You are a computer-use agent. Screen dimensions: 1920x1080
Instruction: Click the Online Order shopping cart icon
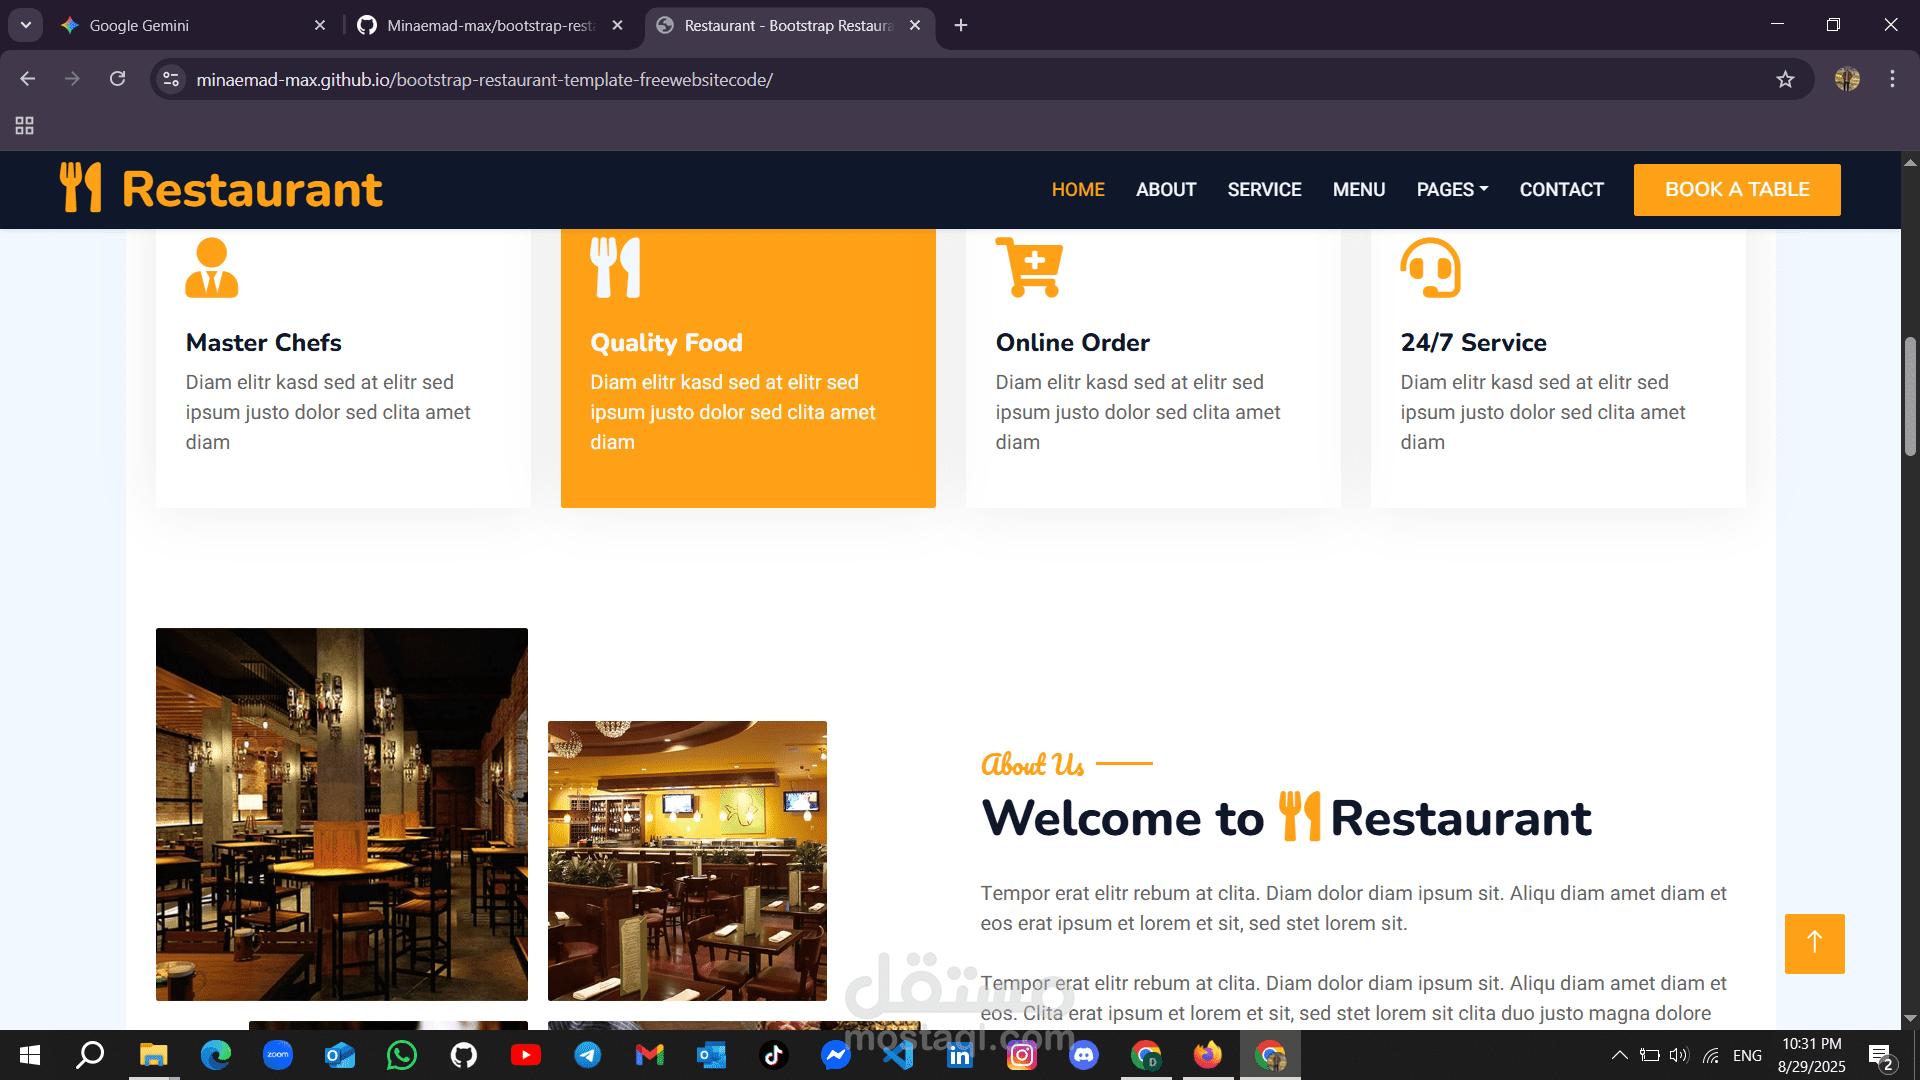tap(1029, 268)
